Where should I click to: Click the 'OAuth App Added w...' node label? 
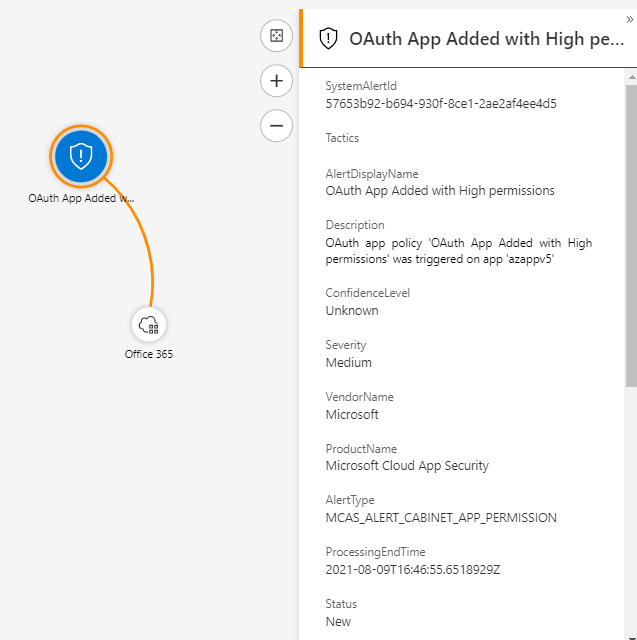click(81, 198)
